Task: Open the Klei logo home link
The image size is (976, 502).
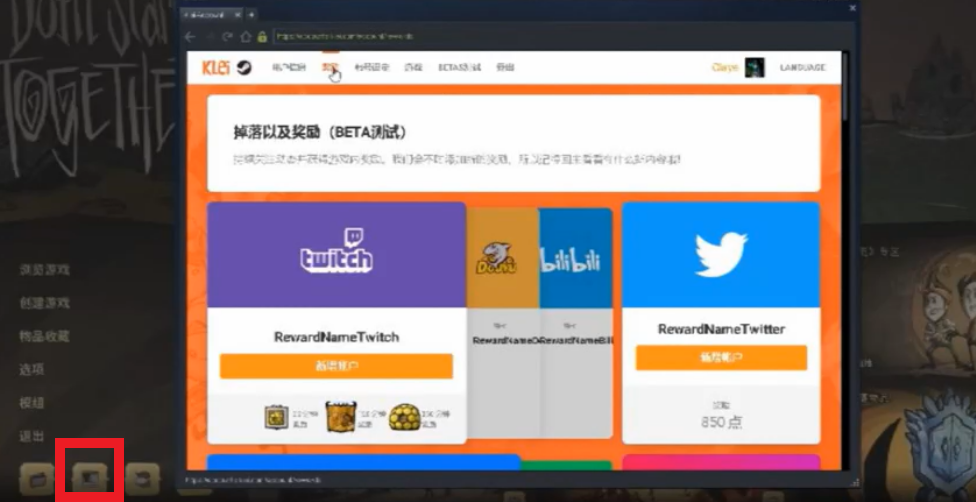Action: point(216,67)
